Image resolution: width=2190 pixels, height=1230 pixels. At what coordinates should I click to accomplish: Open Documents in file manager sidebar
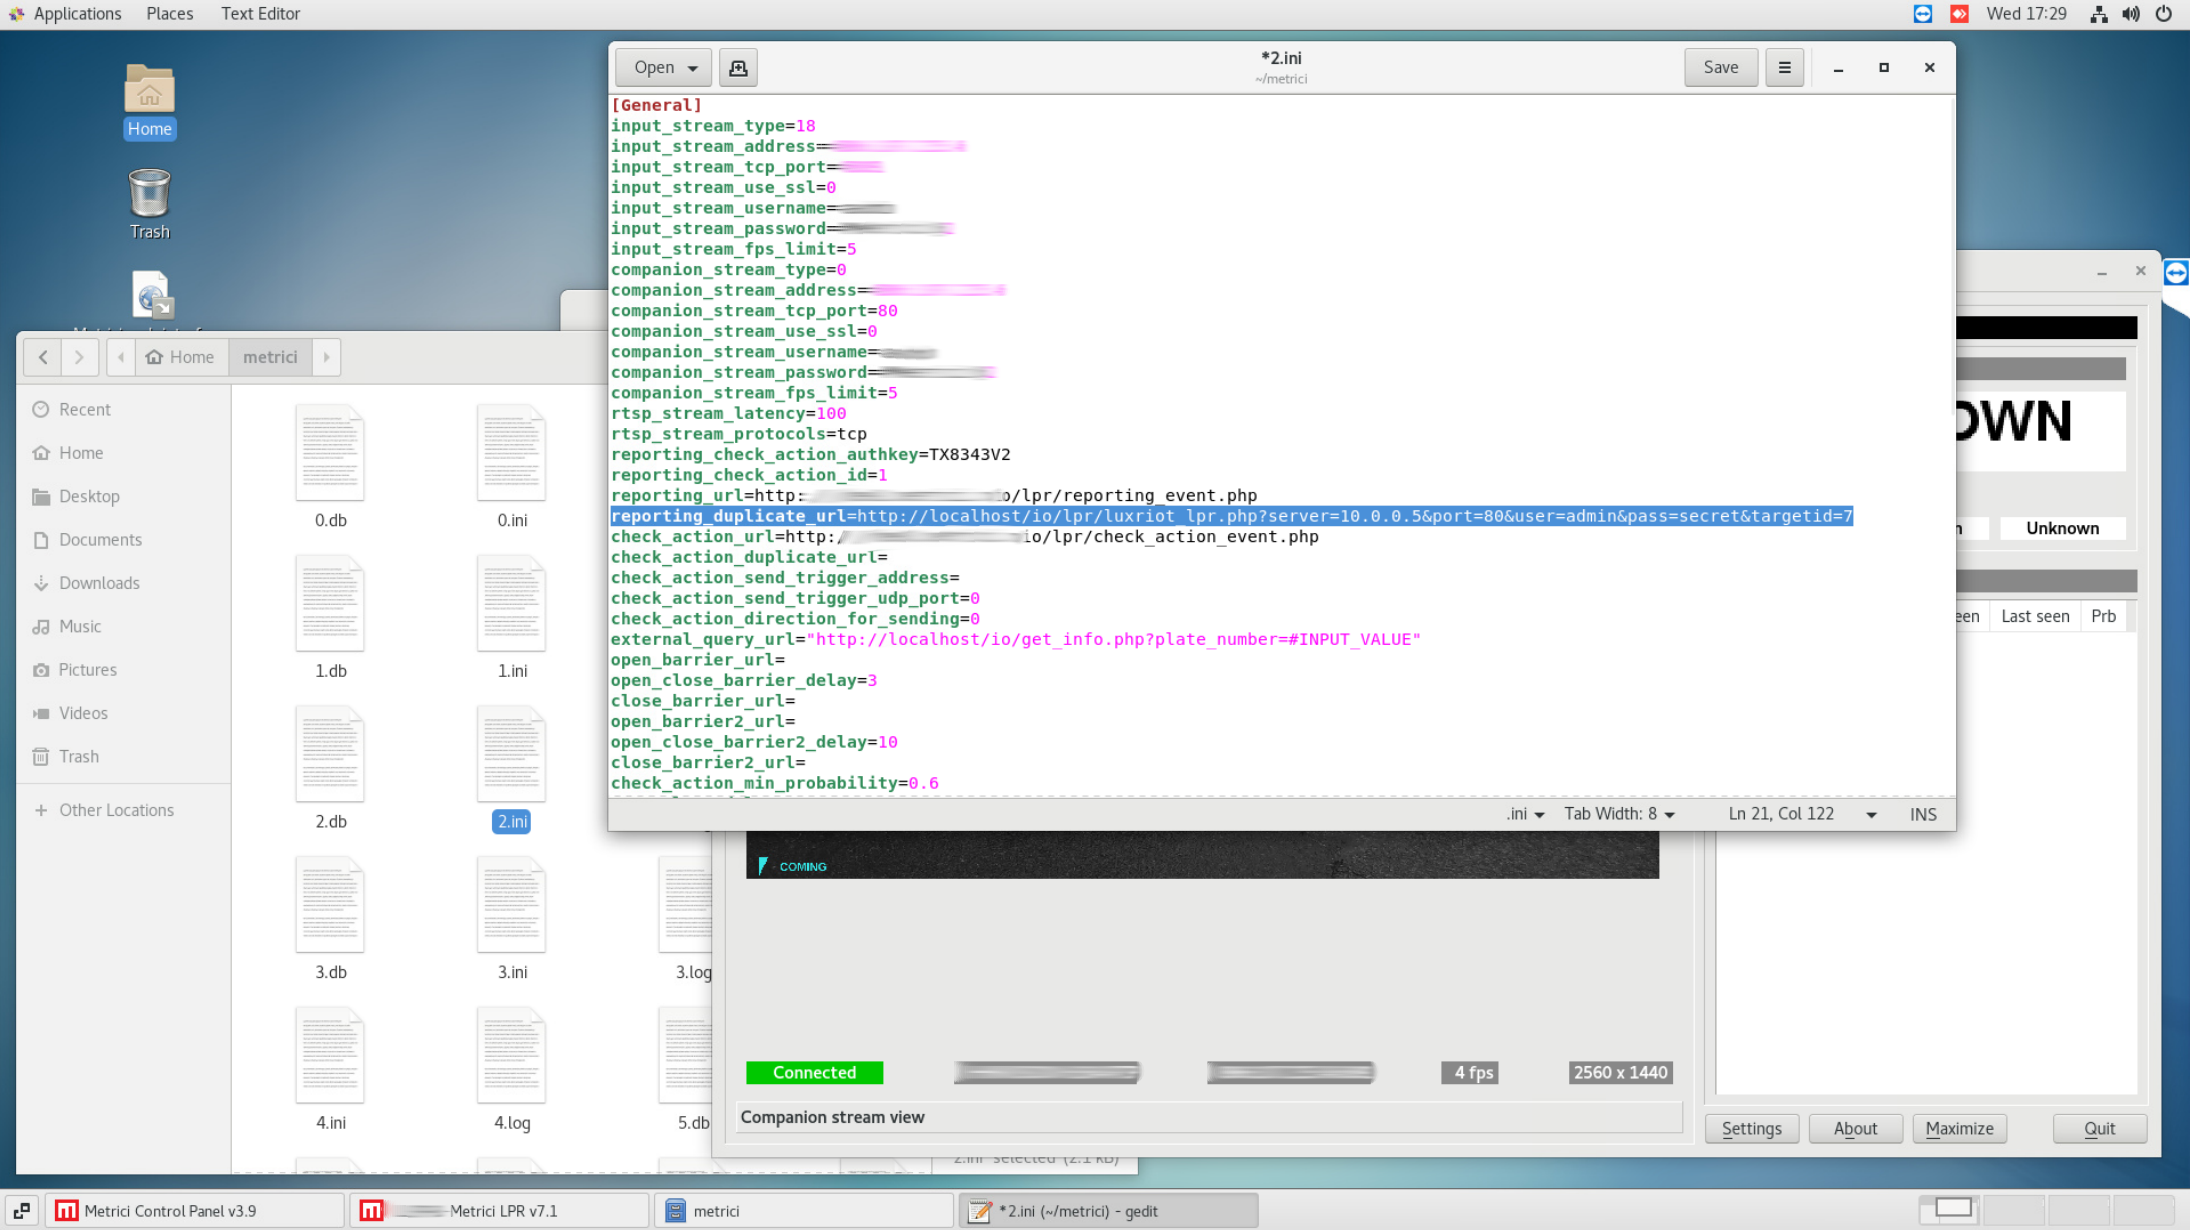(100, 539)
